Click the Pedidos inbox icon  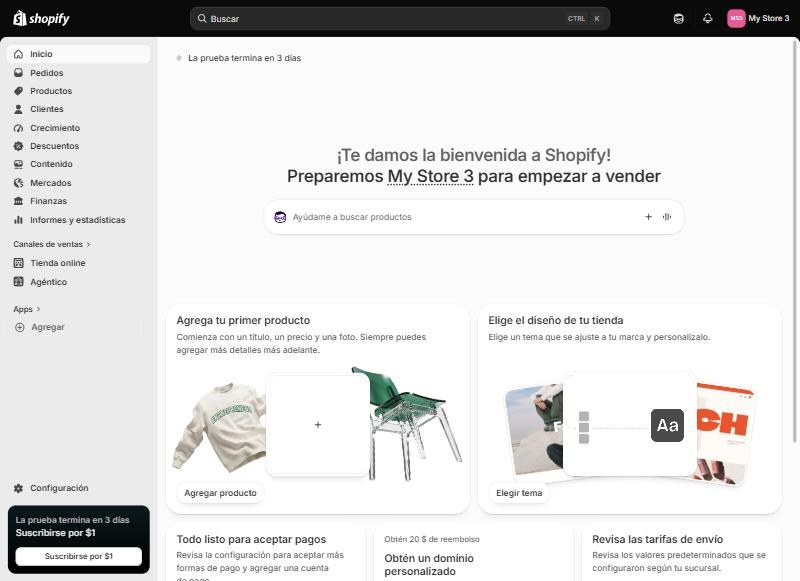(18, 73)
